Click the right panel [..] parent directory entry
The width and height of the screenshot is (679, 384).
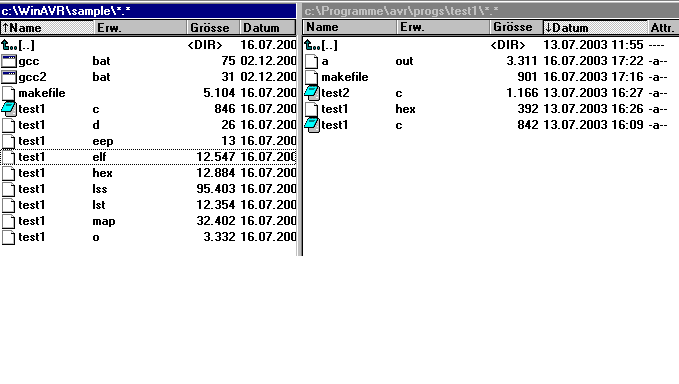coord(329,45)
